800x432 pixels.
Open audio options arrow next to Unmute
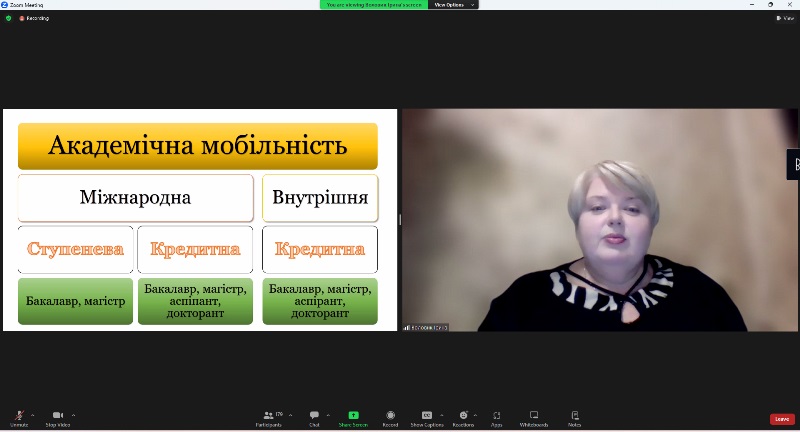[x=33, y=415]
